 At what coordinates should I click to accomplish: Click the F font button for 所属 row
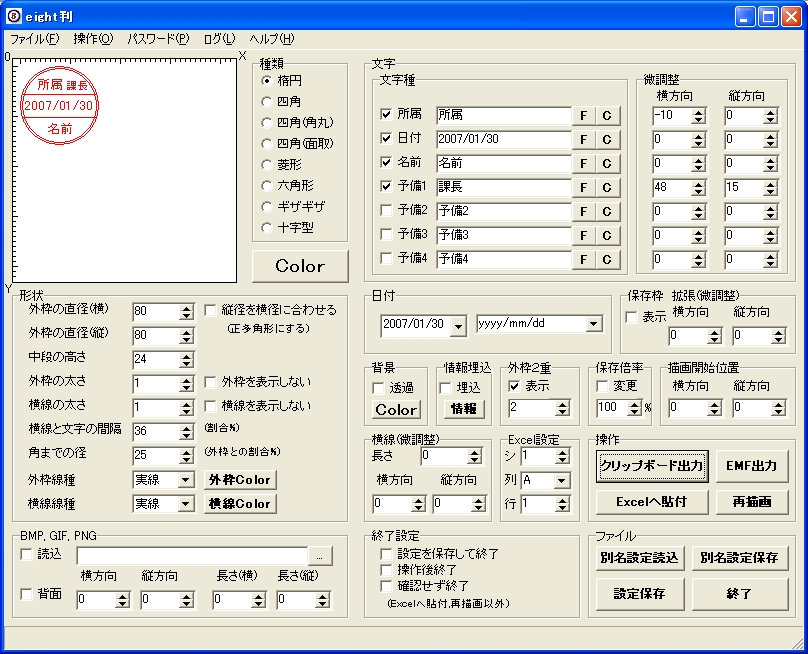[x=583, y=115]
